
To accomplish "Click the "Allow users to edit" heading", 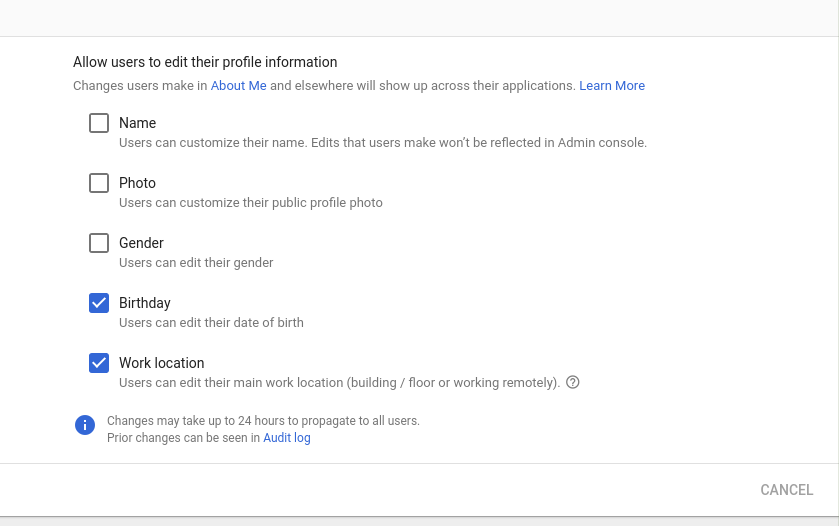I will click(205, 62).
